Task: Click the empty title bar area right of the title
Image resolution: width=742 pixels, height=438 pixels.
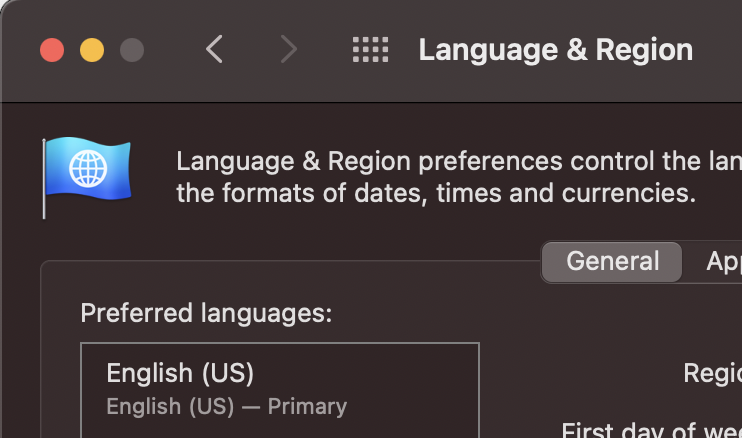Action: coord(718,49)
